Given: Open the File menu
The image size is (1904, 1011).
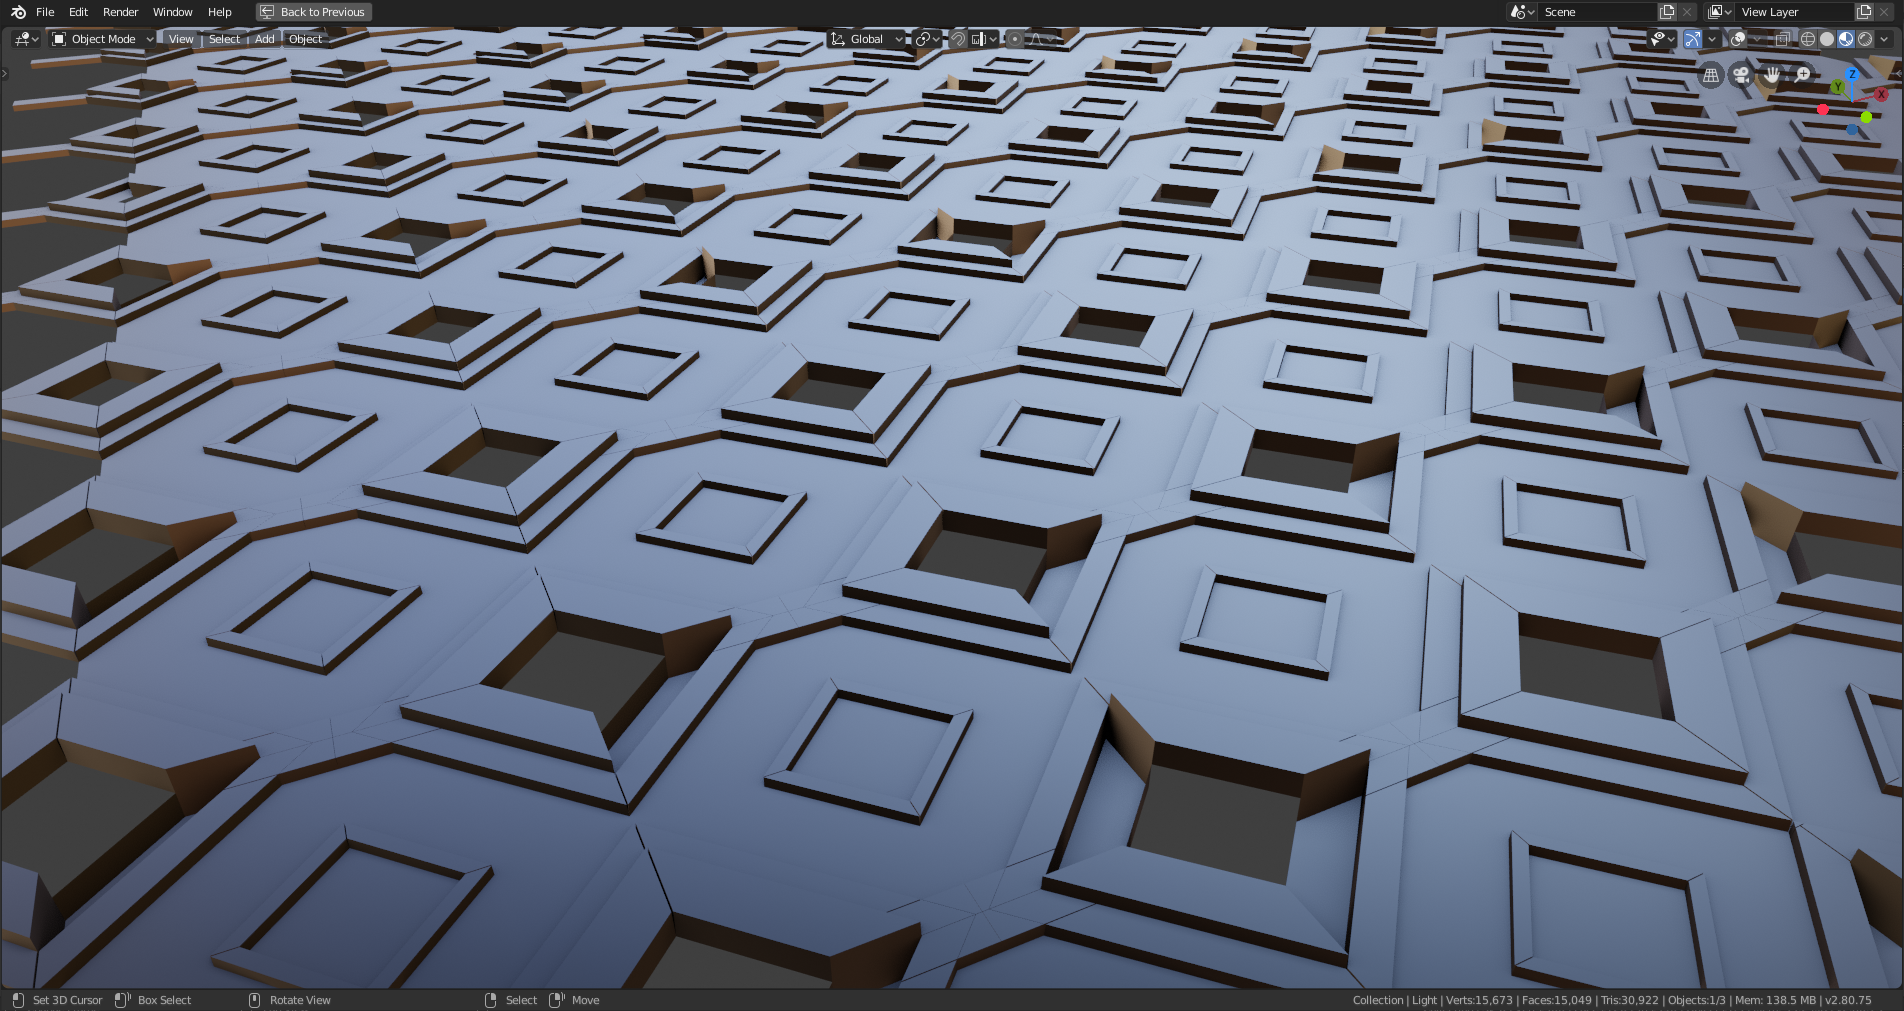Looking at the screenshot, I should [x=45, y=12].
